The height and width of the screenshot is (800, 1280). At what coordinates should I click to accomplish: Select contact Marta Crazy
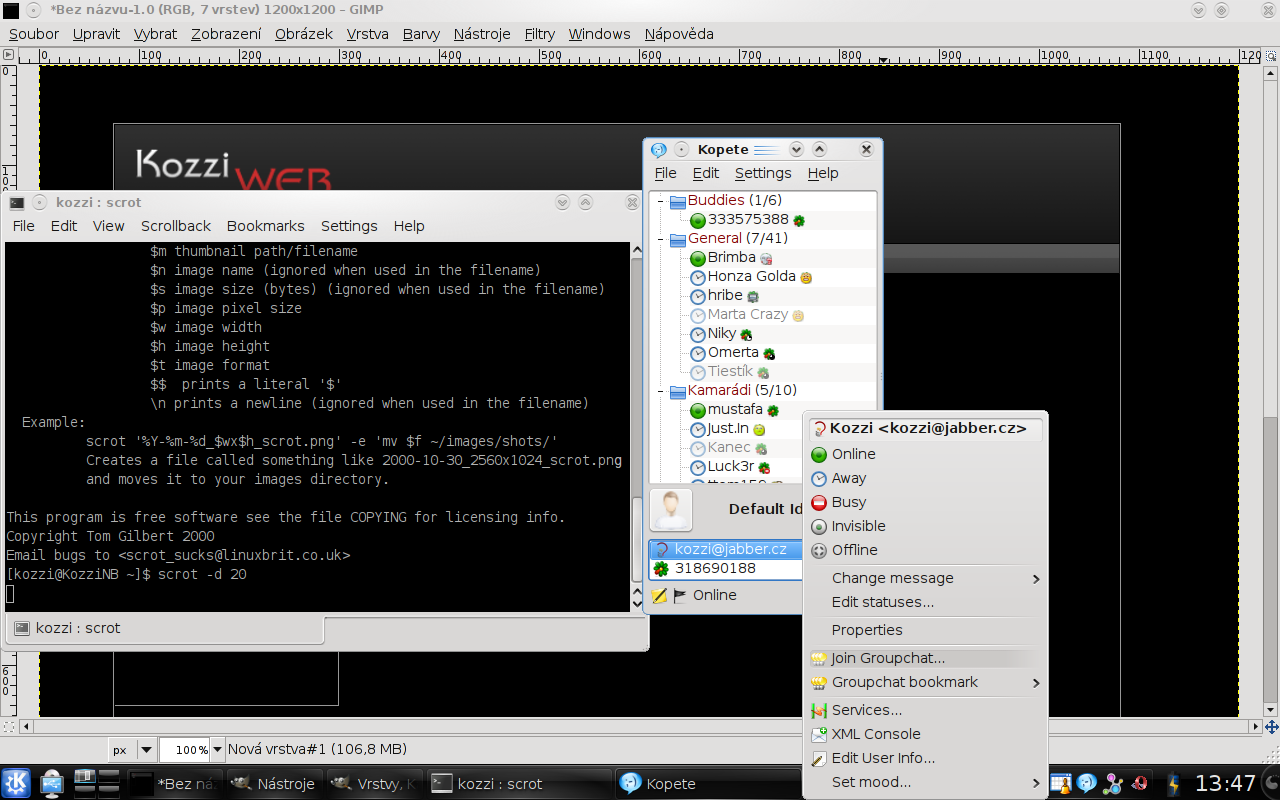(x=747, y=315)
